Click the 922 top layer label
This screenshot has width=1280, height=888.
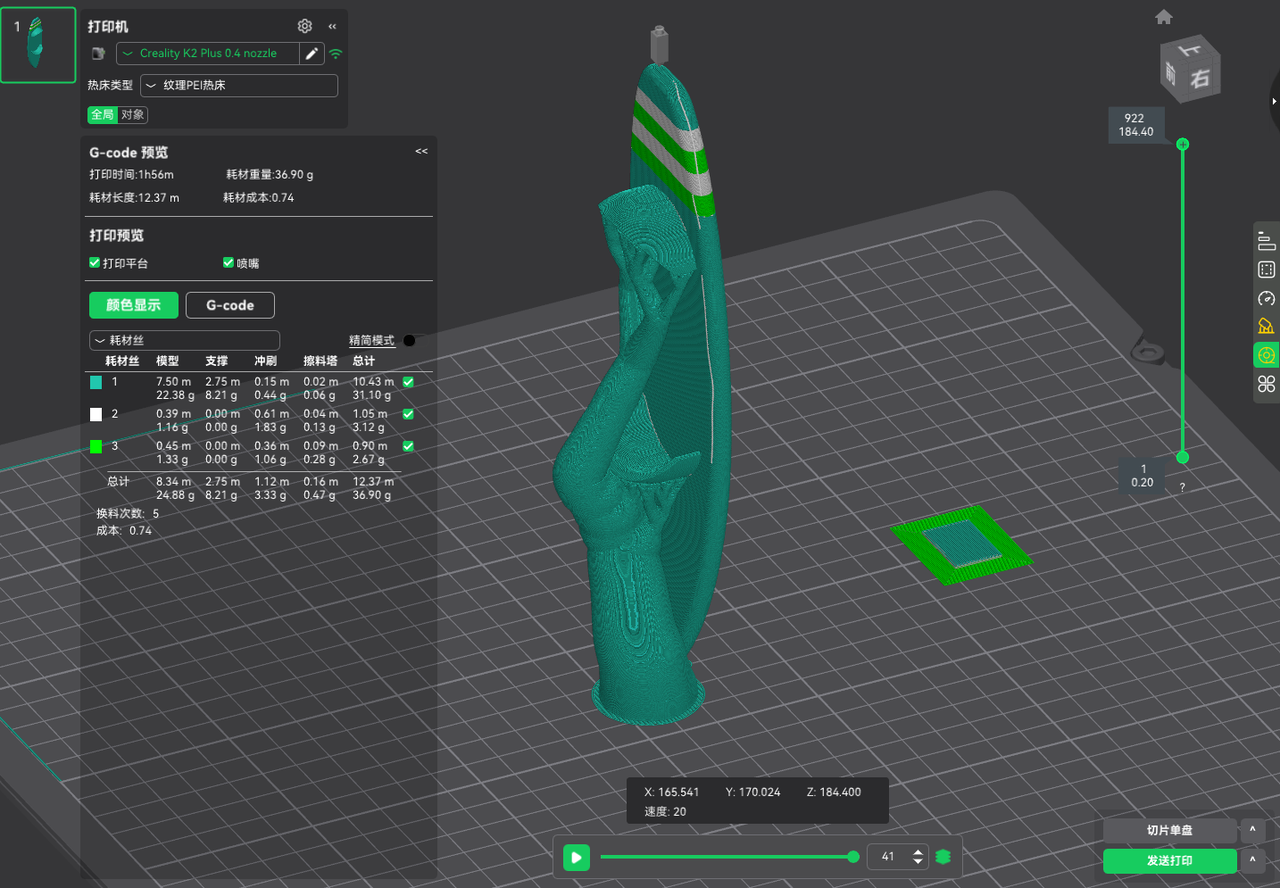click(x=1134, y=118)
